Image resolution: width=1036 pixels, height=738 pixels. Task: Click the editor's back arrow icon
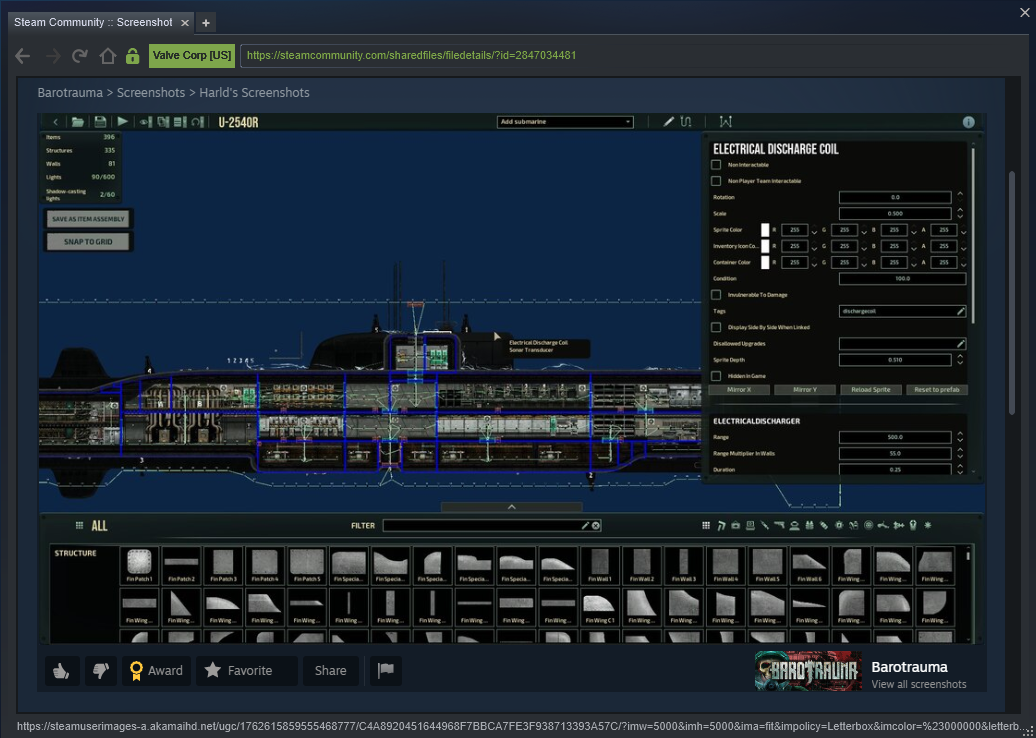(56, 122)
